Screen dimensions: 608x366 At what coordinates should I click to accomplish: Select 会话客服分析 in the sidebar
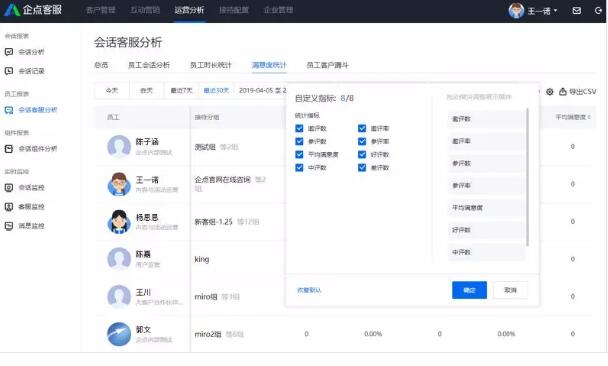pyautogui.click(x=31, y=110)
